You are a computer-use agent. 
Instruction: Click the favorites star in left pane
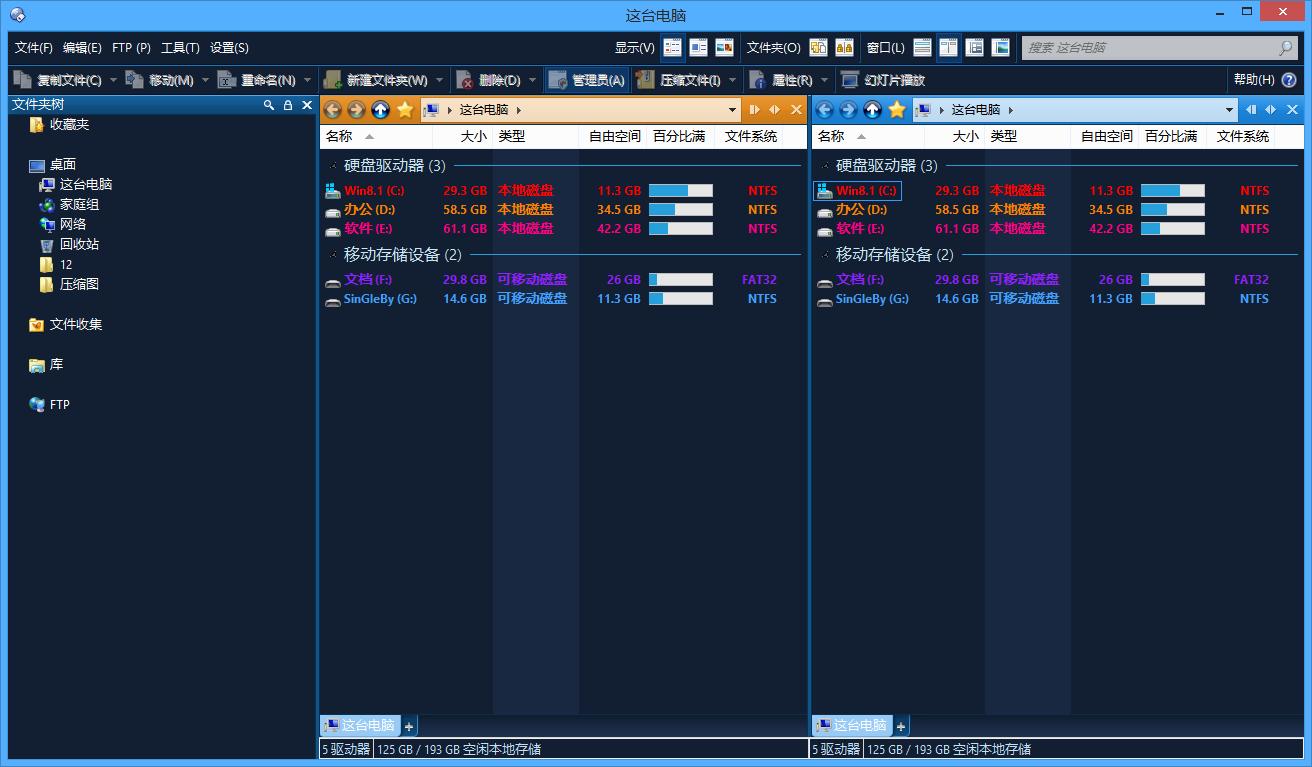404,110
